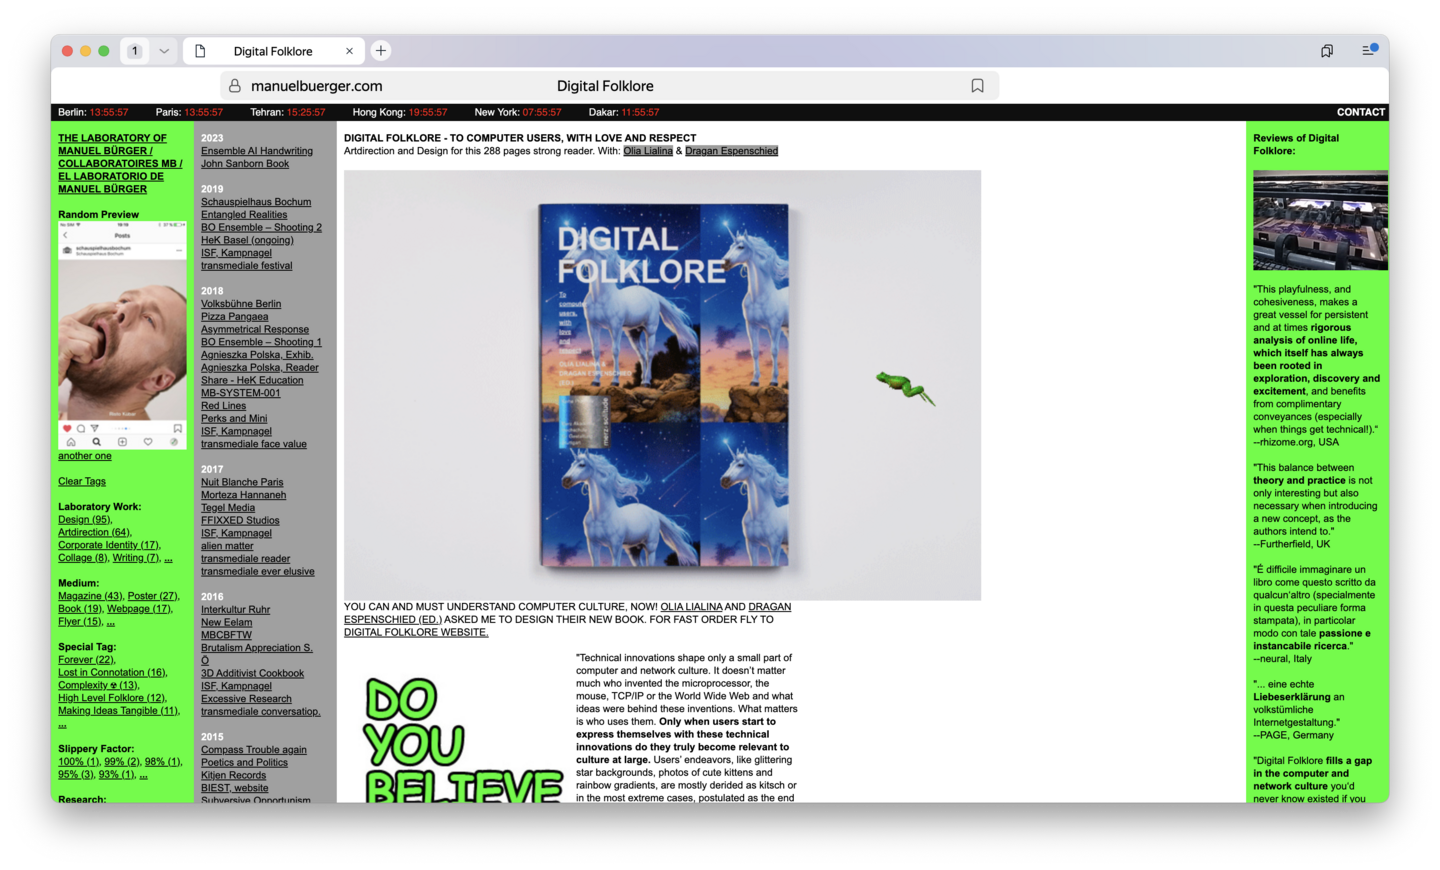Show Poster (27) projects
Screen dimensions: 1440x870
[153, 596]
